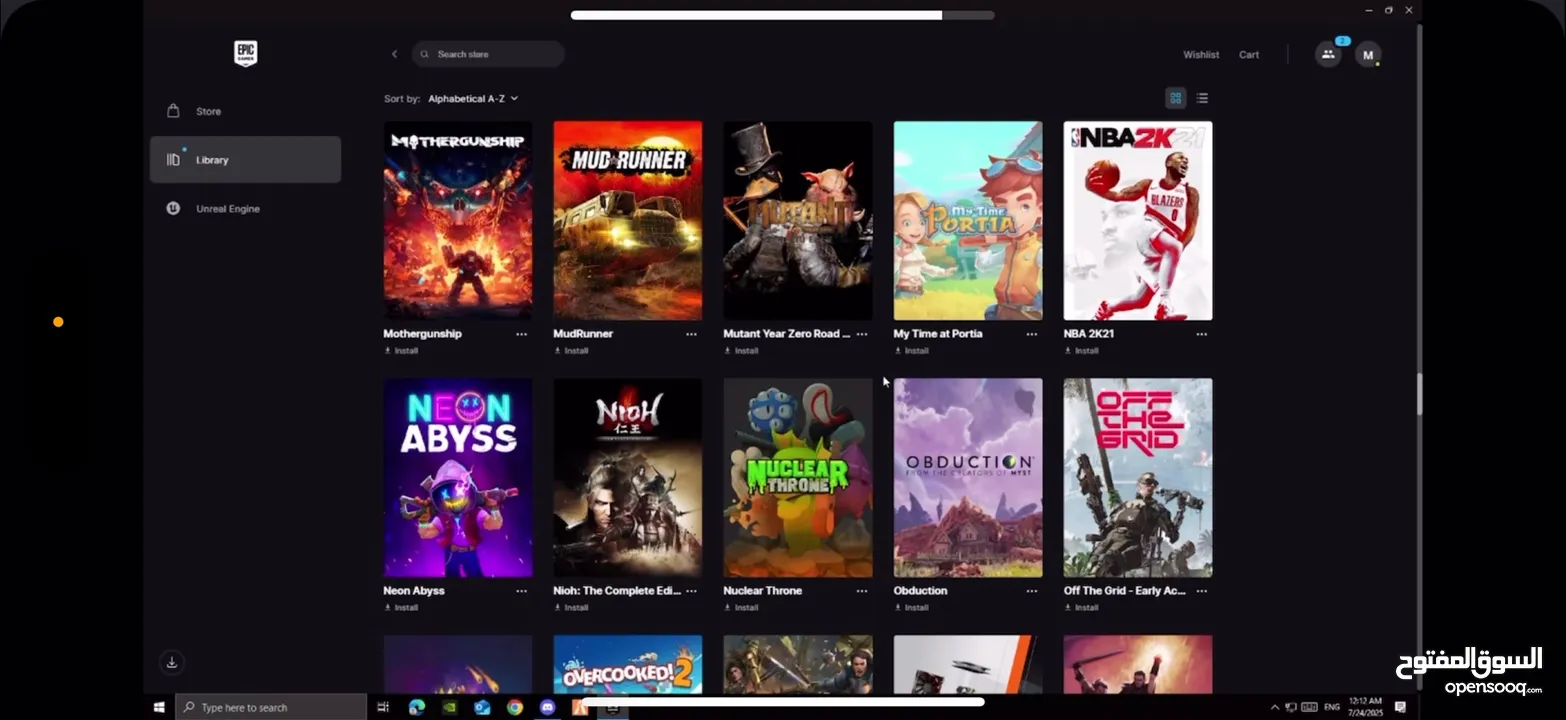The width and height of the screenshot is (1566, 720).
Task: Open the NVIDIA app from the taskbar
Action: tap(449, 707)
